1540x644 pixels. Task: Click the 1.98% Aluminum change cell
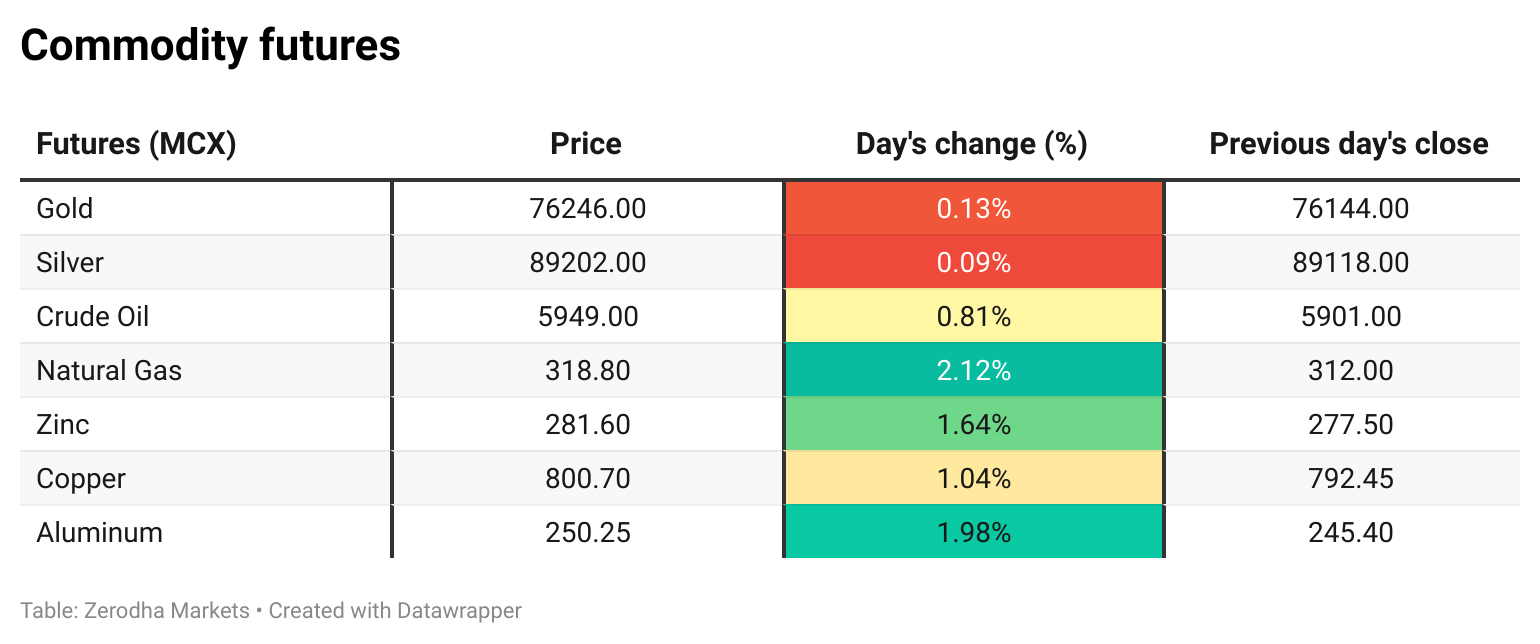[x=974, y=532]
